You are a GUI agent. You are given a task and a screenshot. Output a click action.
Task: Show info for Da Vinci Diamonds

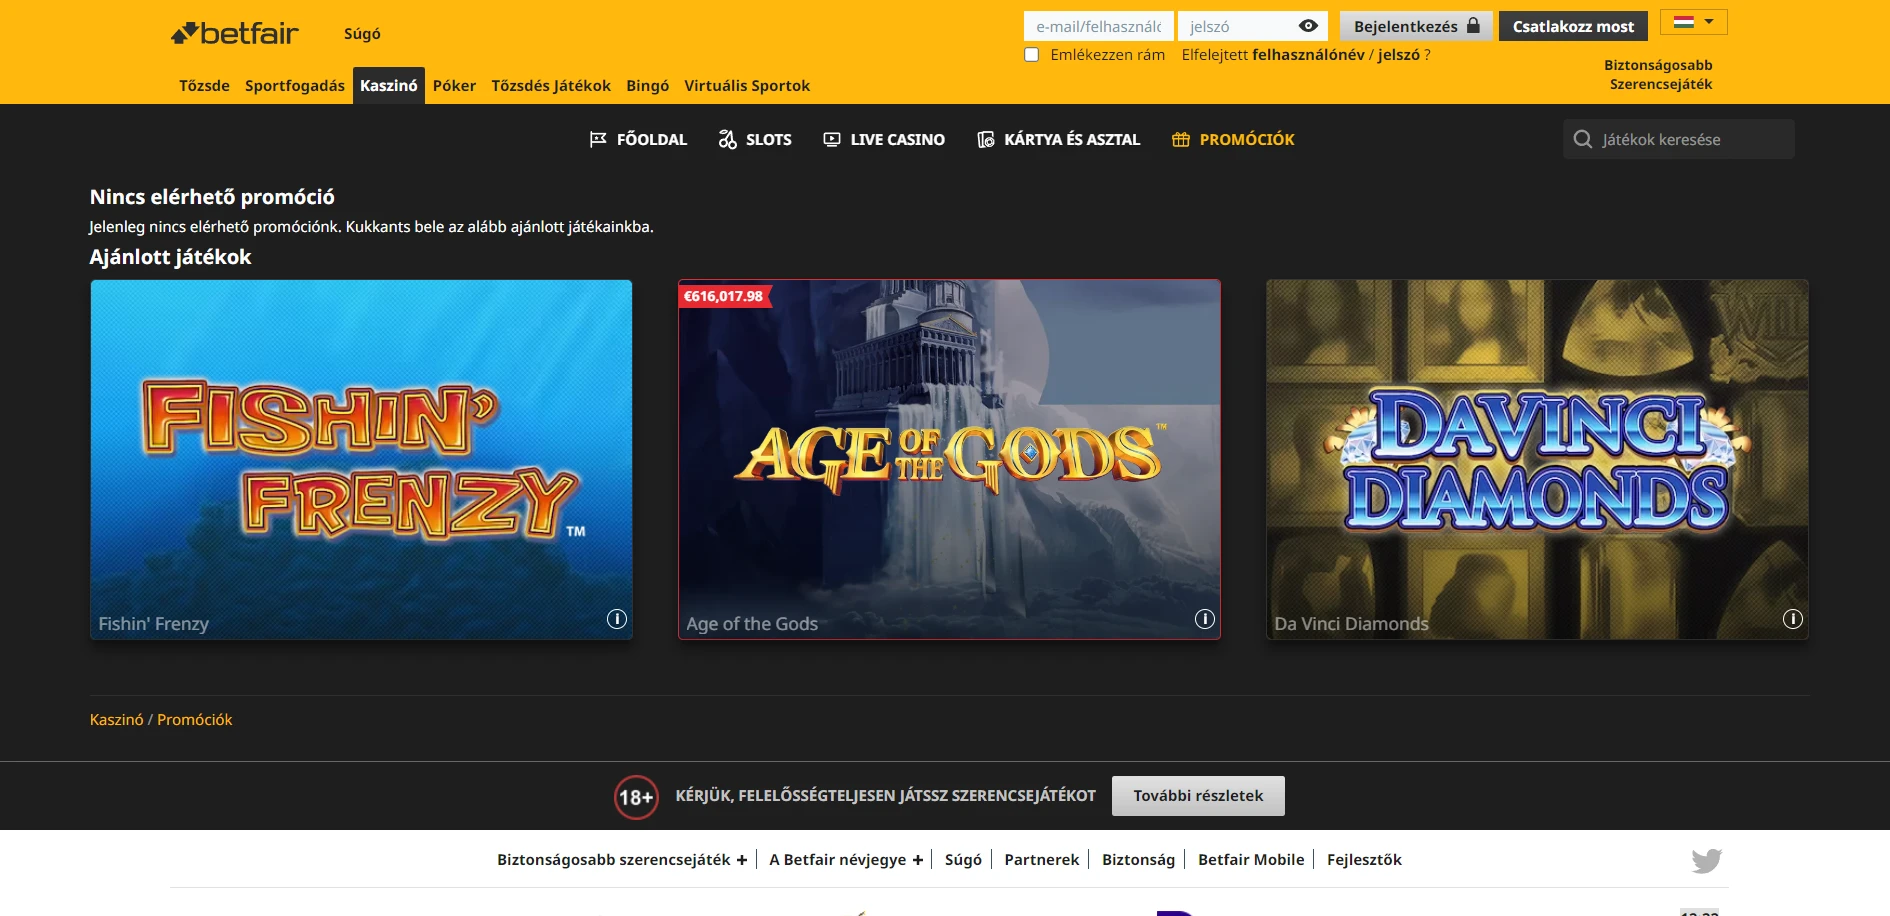pyautogui.click(x=1793, y=619)
